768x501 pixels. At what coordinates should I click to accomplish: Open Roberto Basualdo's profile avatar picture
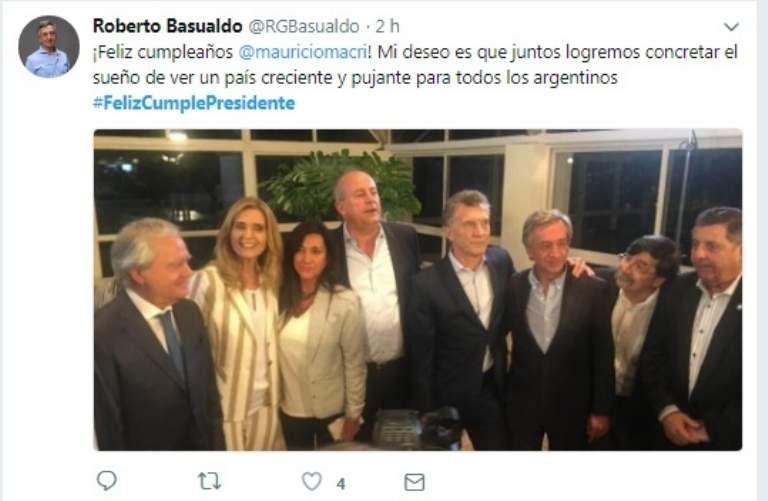[x=48, y=47]
